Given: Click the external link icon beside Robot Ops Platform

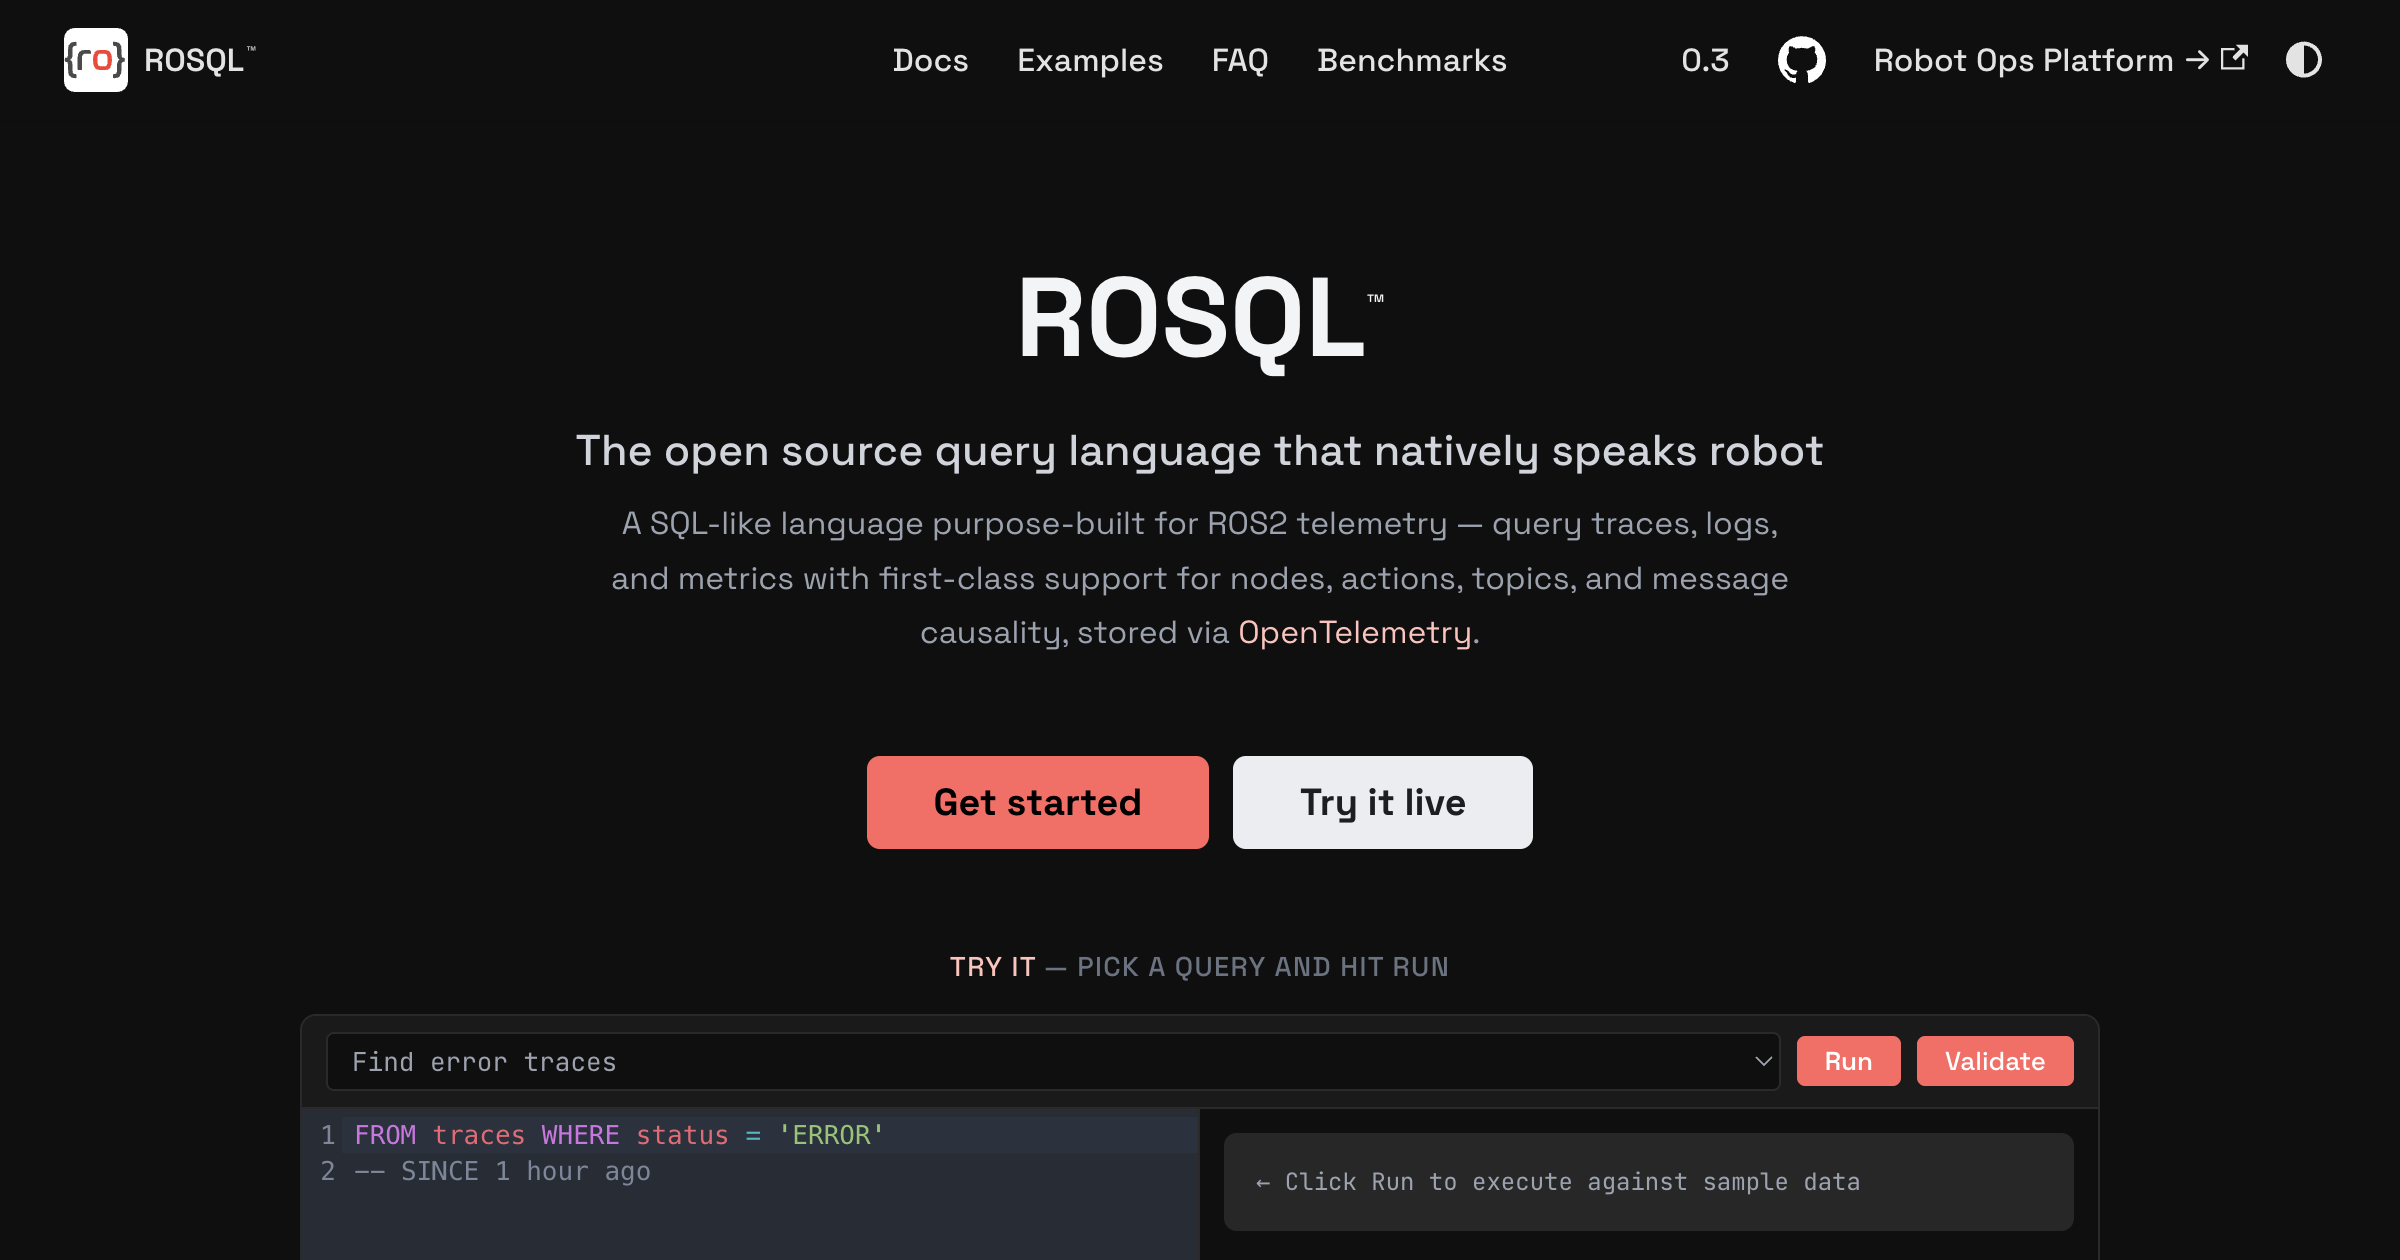Looking at the screenshot, I should click(2234, 58).
